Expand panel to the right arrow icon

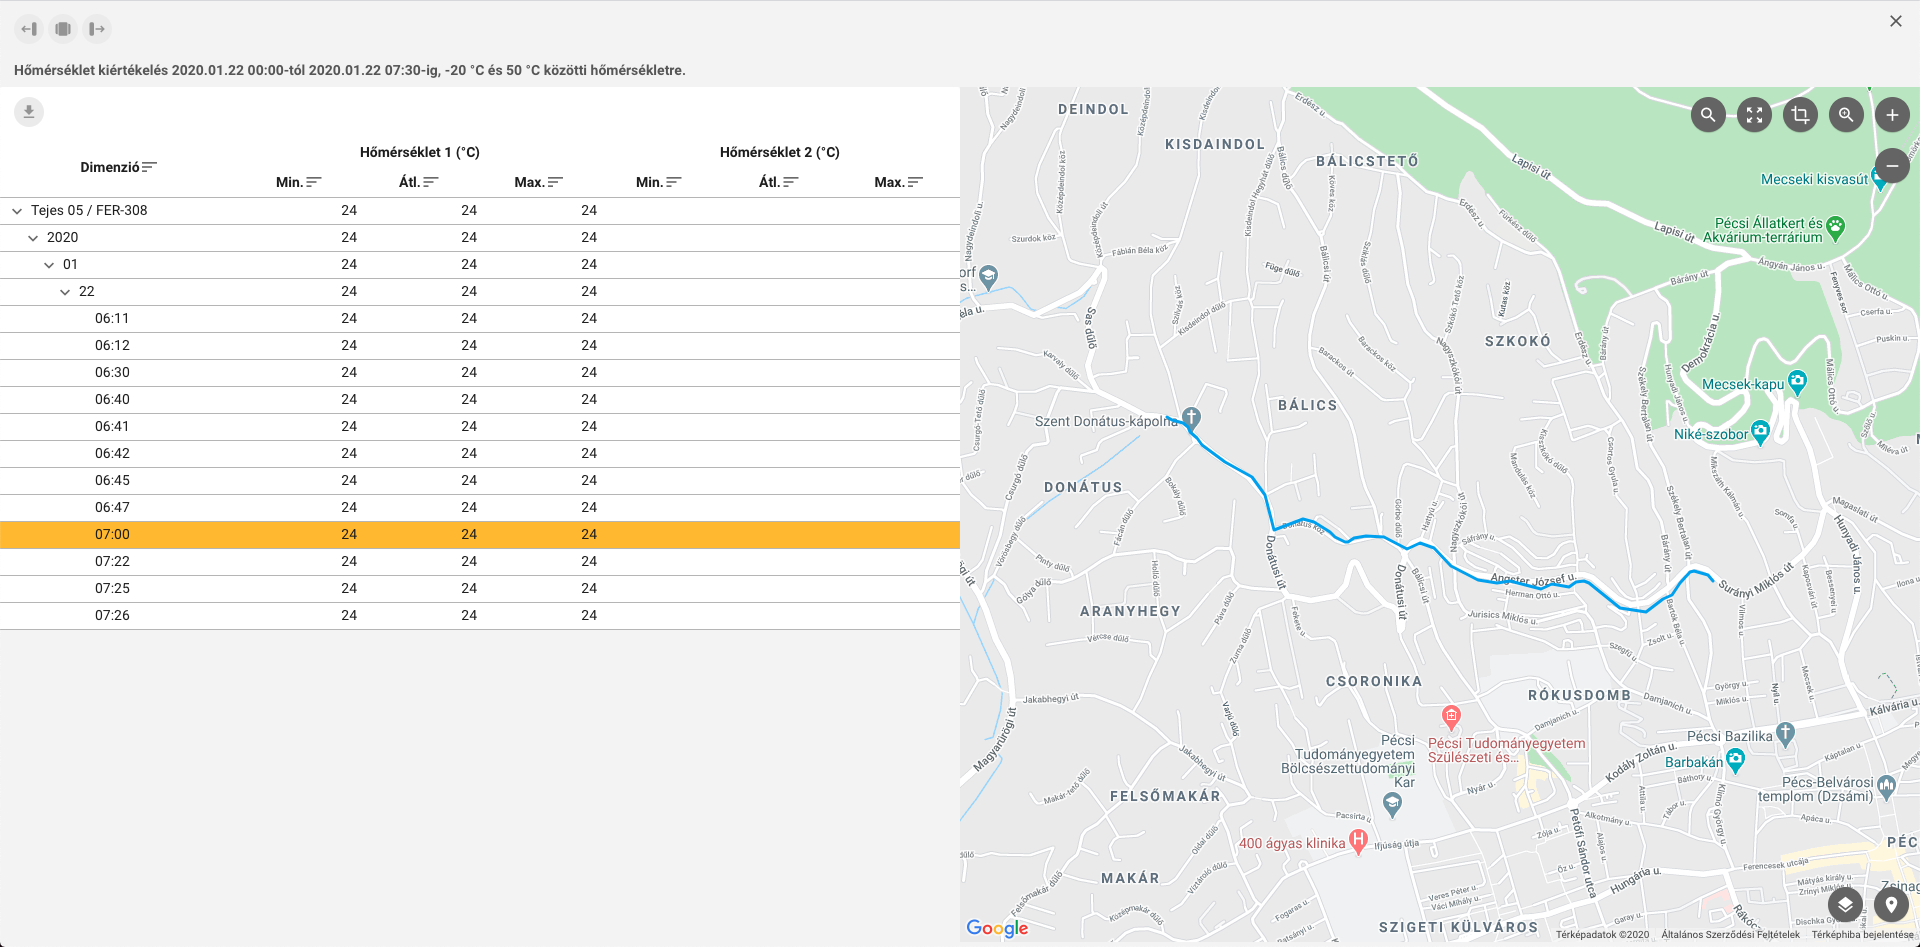pyautogui.click(x=97, y=29)
